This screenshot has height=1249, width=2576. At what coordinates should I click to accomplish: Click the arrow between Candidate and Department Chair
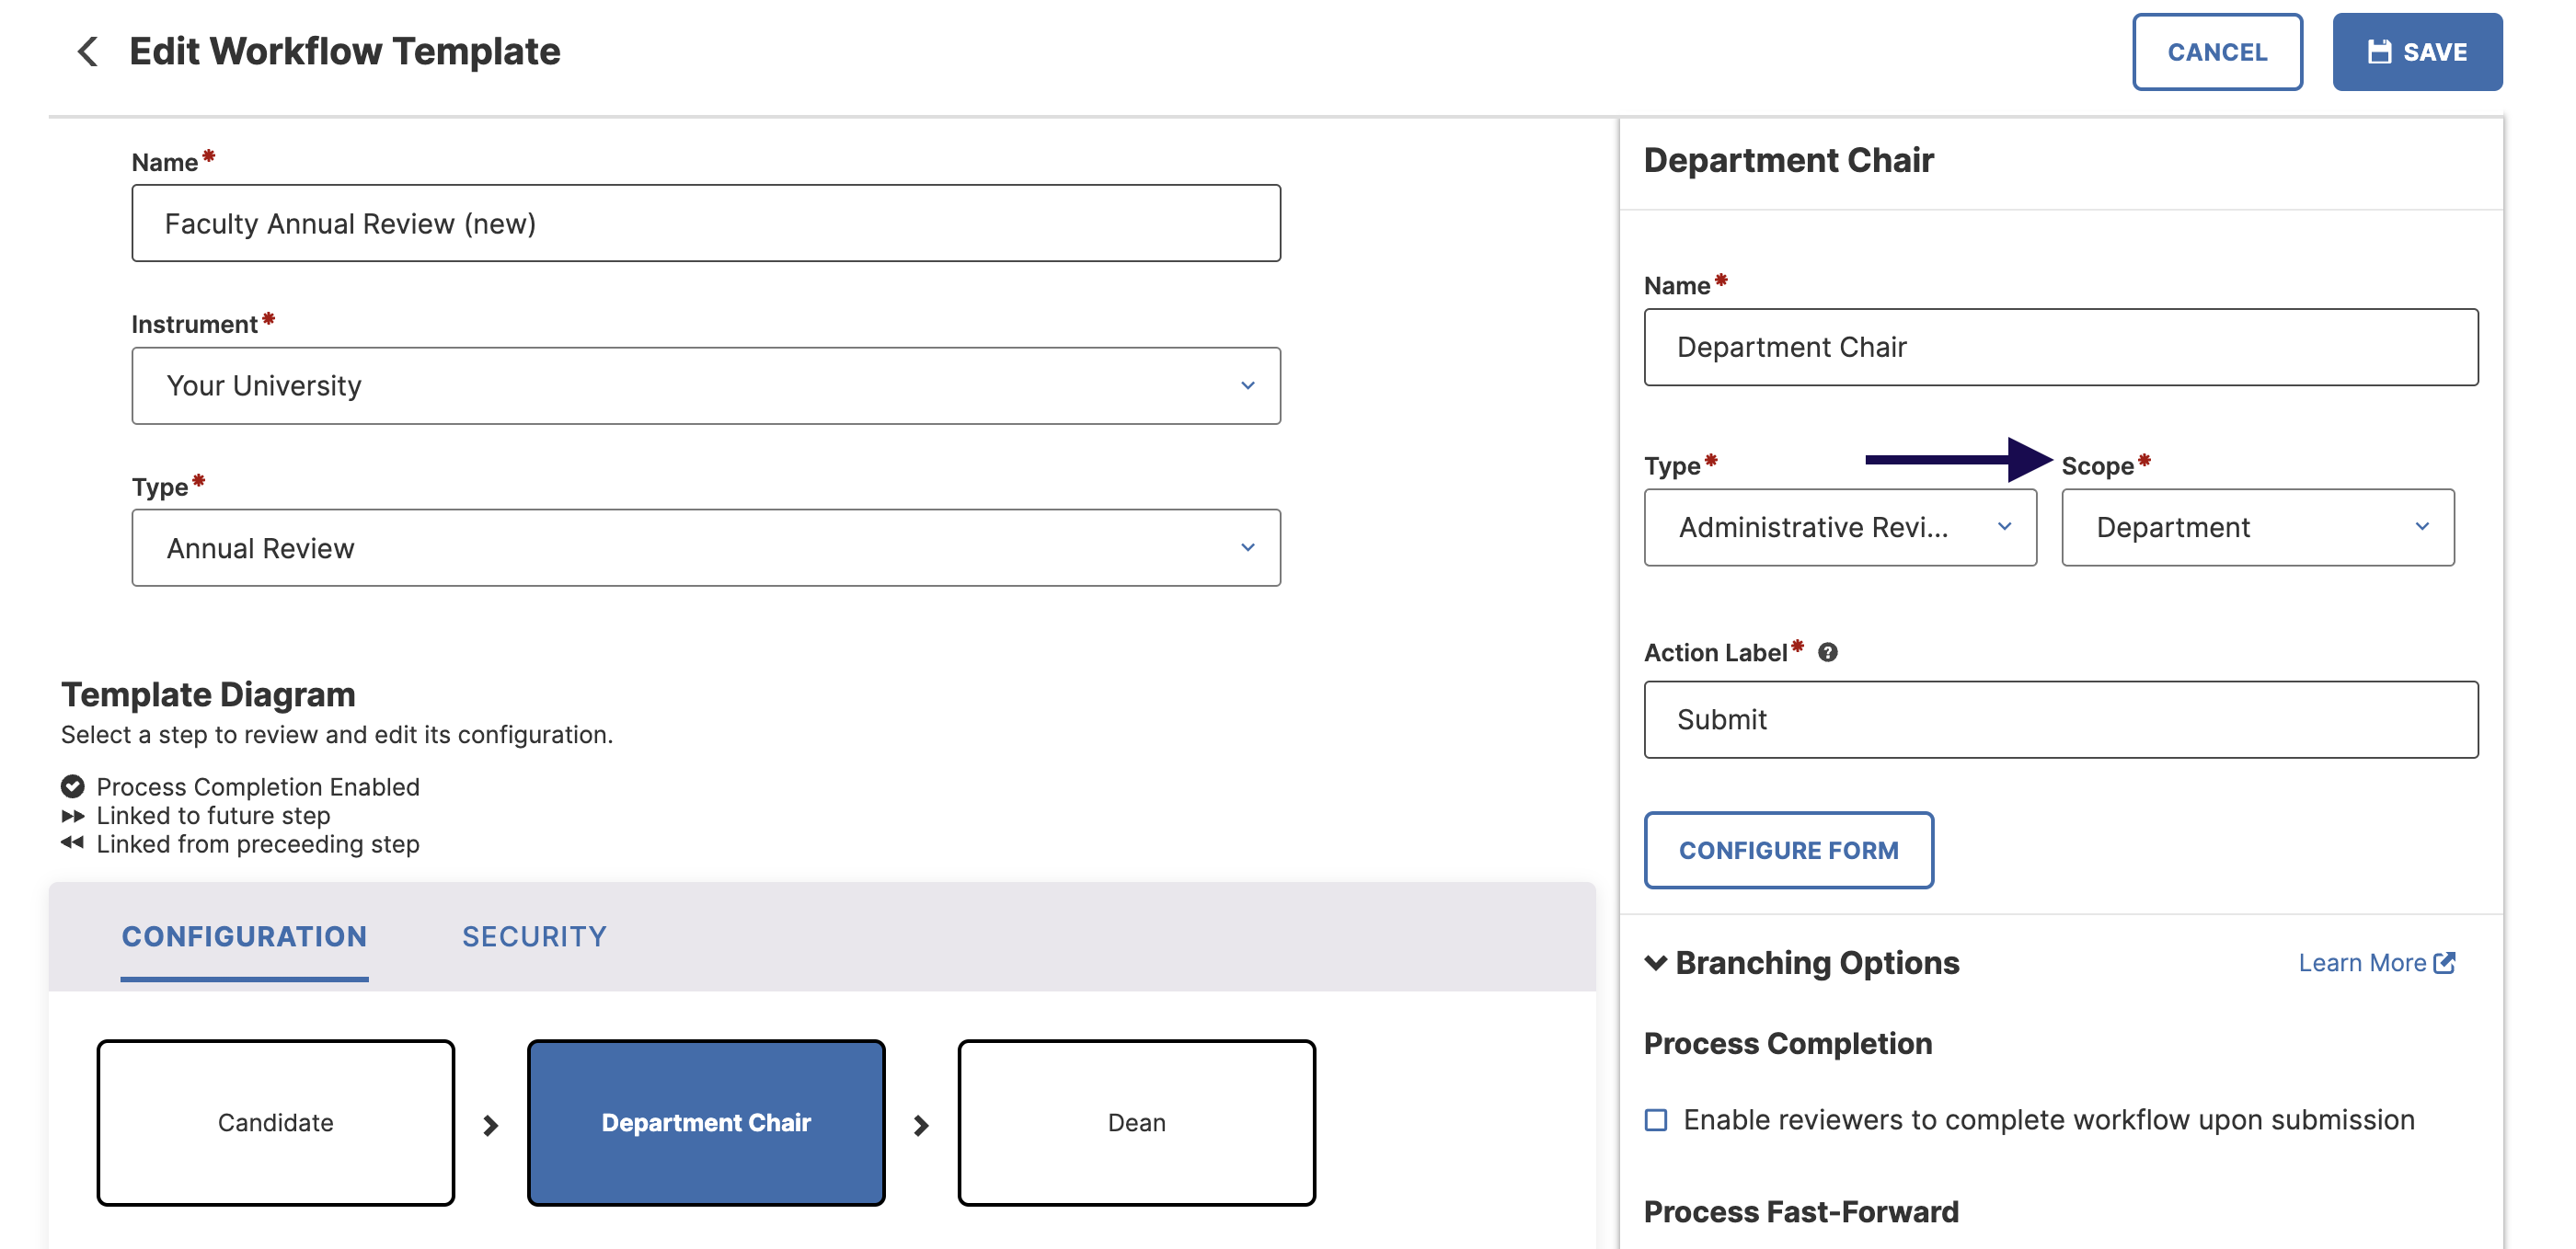click(491, 1125)
